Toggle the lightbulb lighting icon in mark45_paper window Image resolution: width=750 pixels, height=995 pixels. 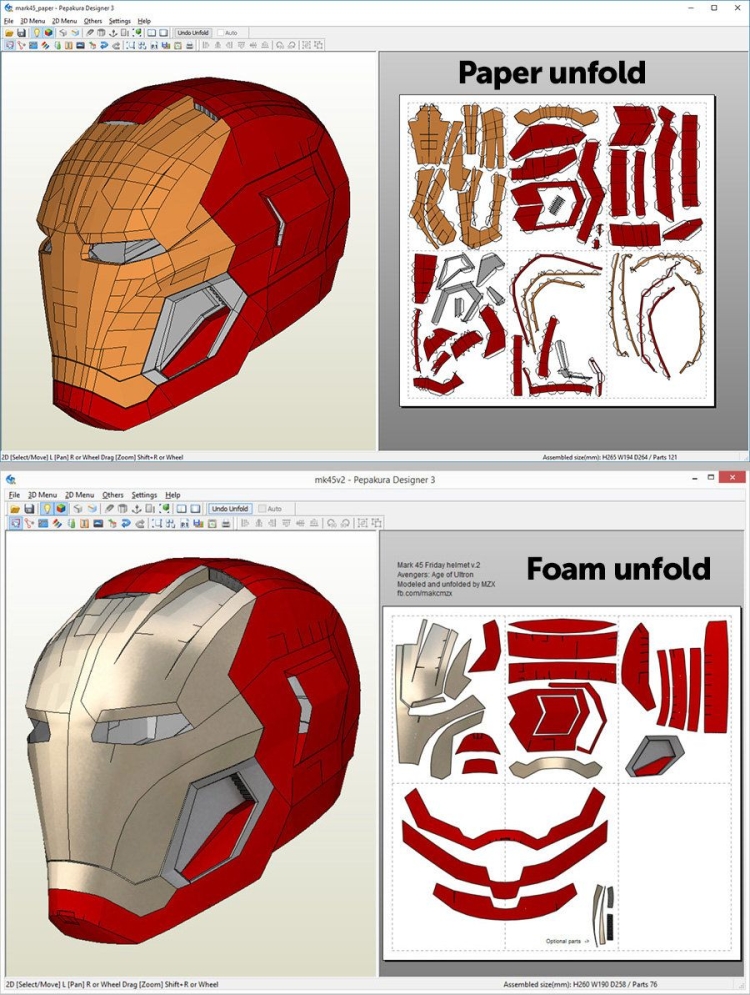pyautogui.click(x=37, y=33)
